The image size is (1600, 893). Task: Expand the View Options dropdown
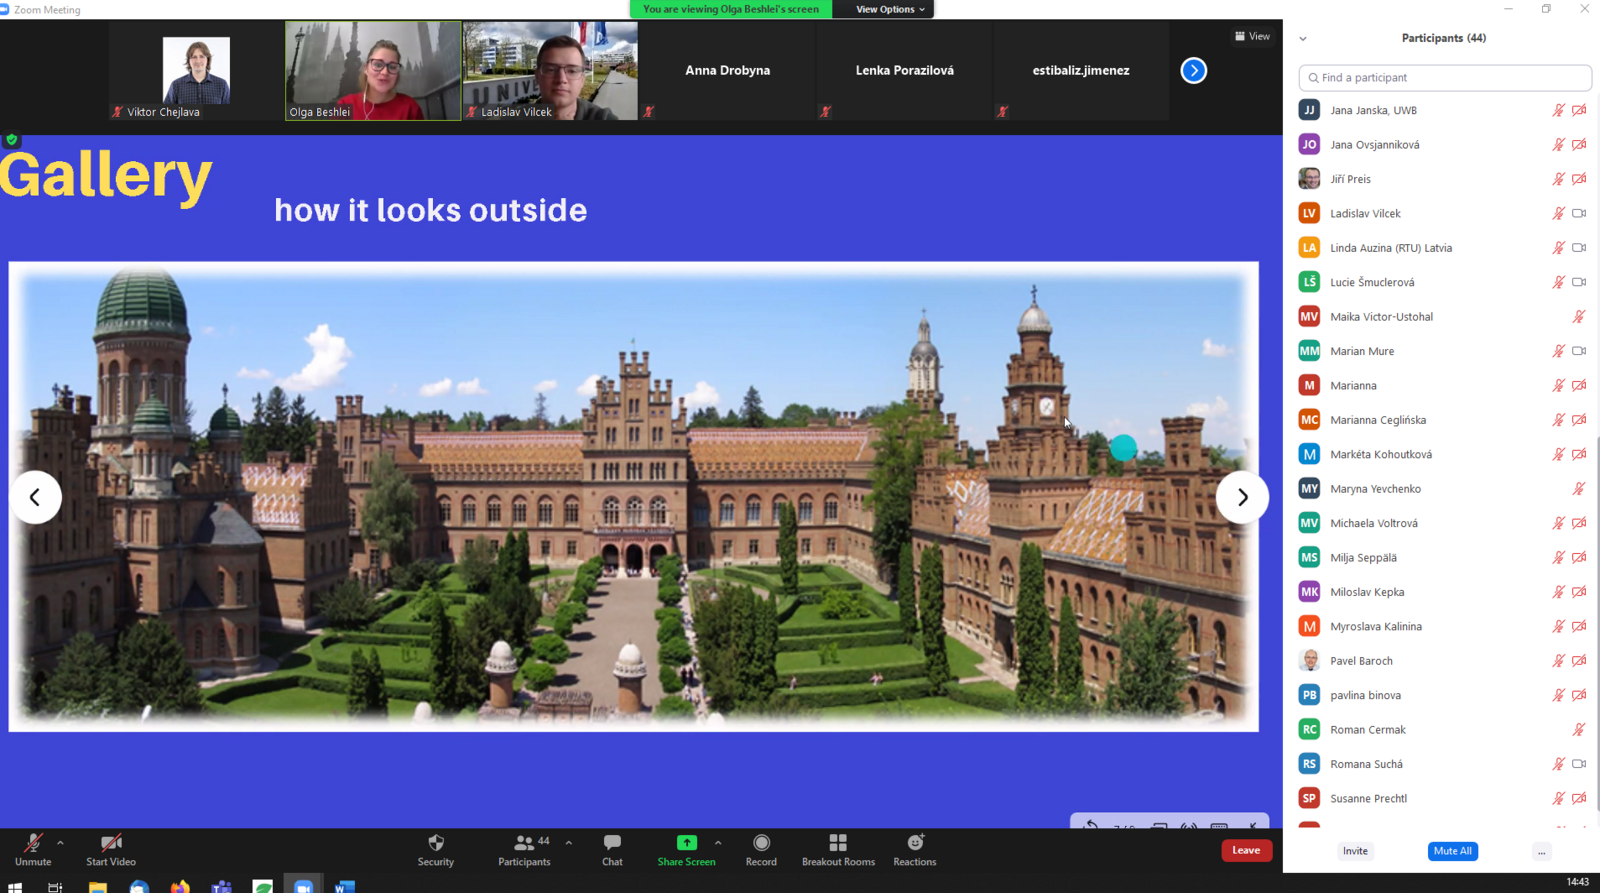pos(889,9)
